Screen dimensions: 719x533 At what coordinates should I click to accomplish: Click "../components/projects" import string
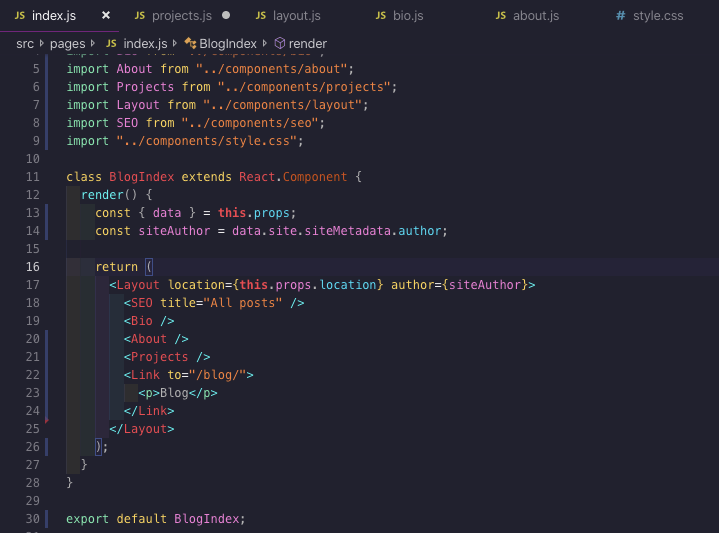point(304,87)
